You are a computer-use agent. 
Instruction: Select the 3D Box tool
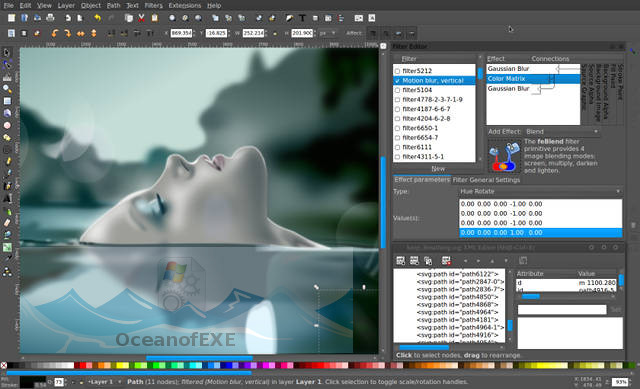tap(7, 113)
